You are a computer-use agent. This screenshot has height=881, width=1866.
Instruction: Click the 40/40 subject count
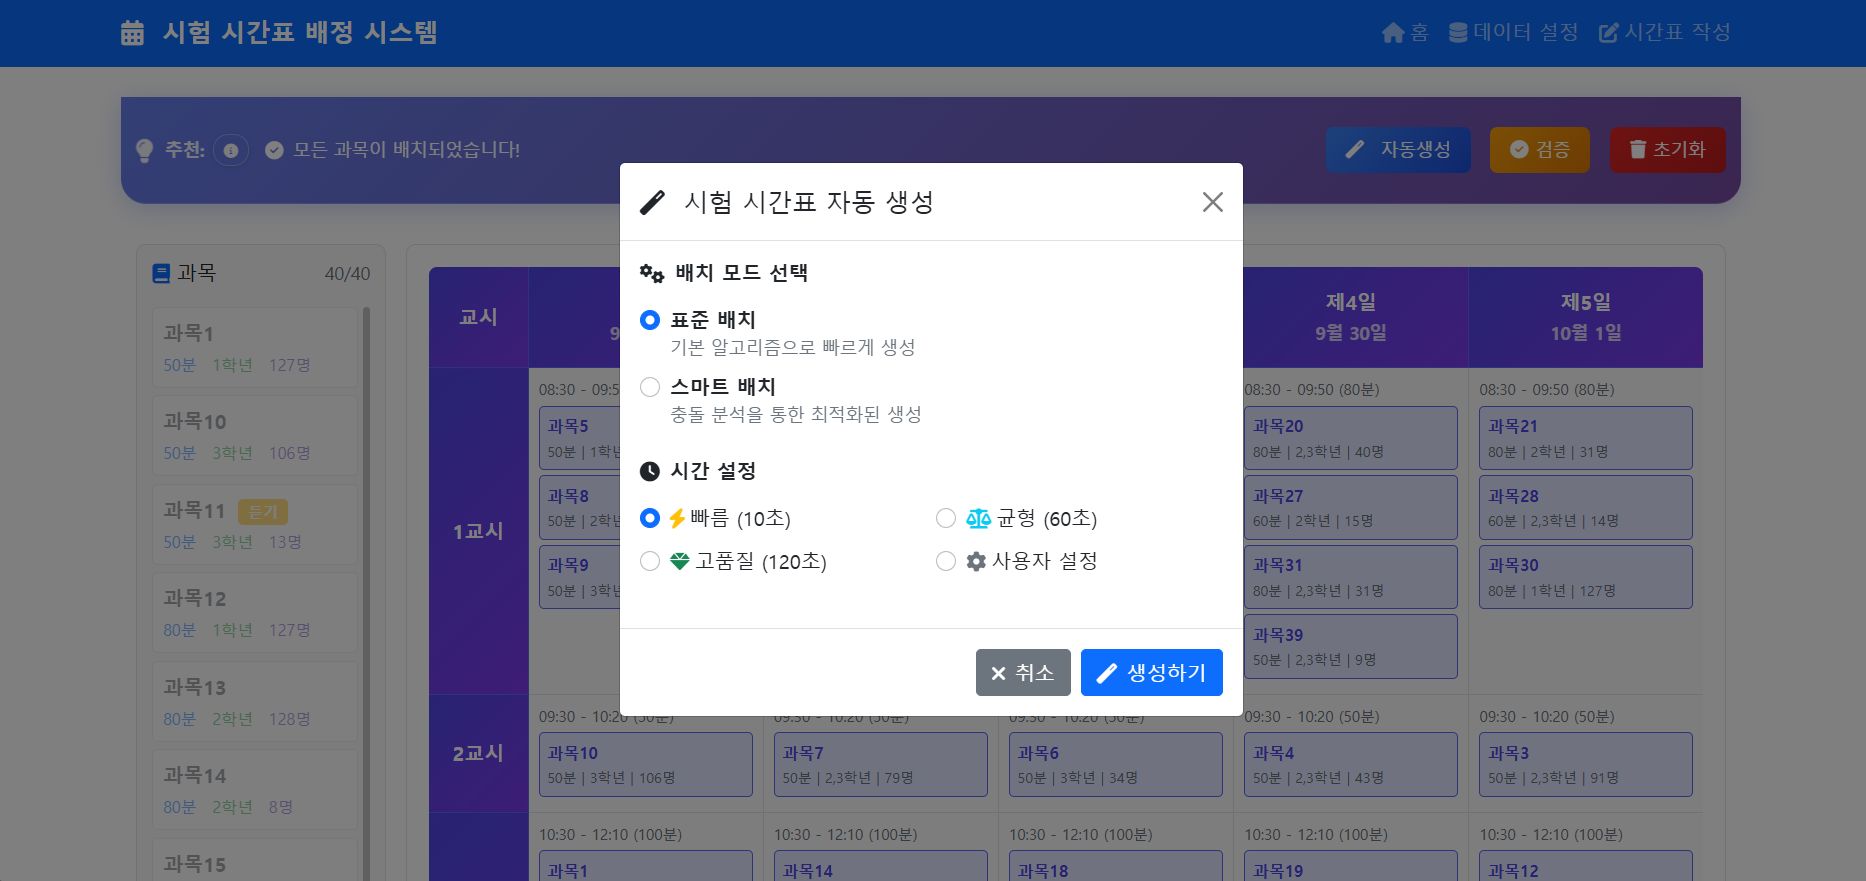coord(347,274)
